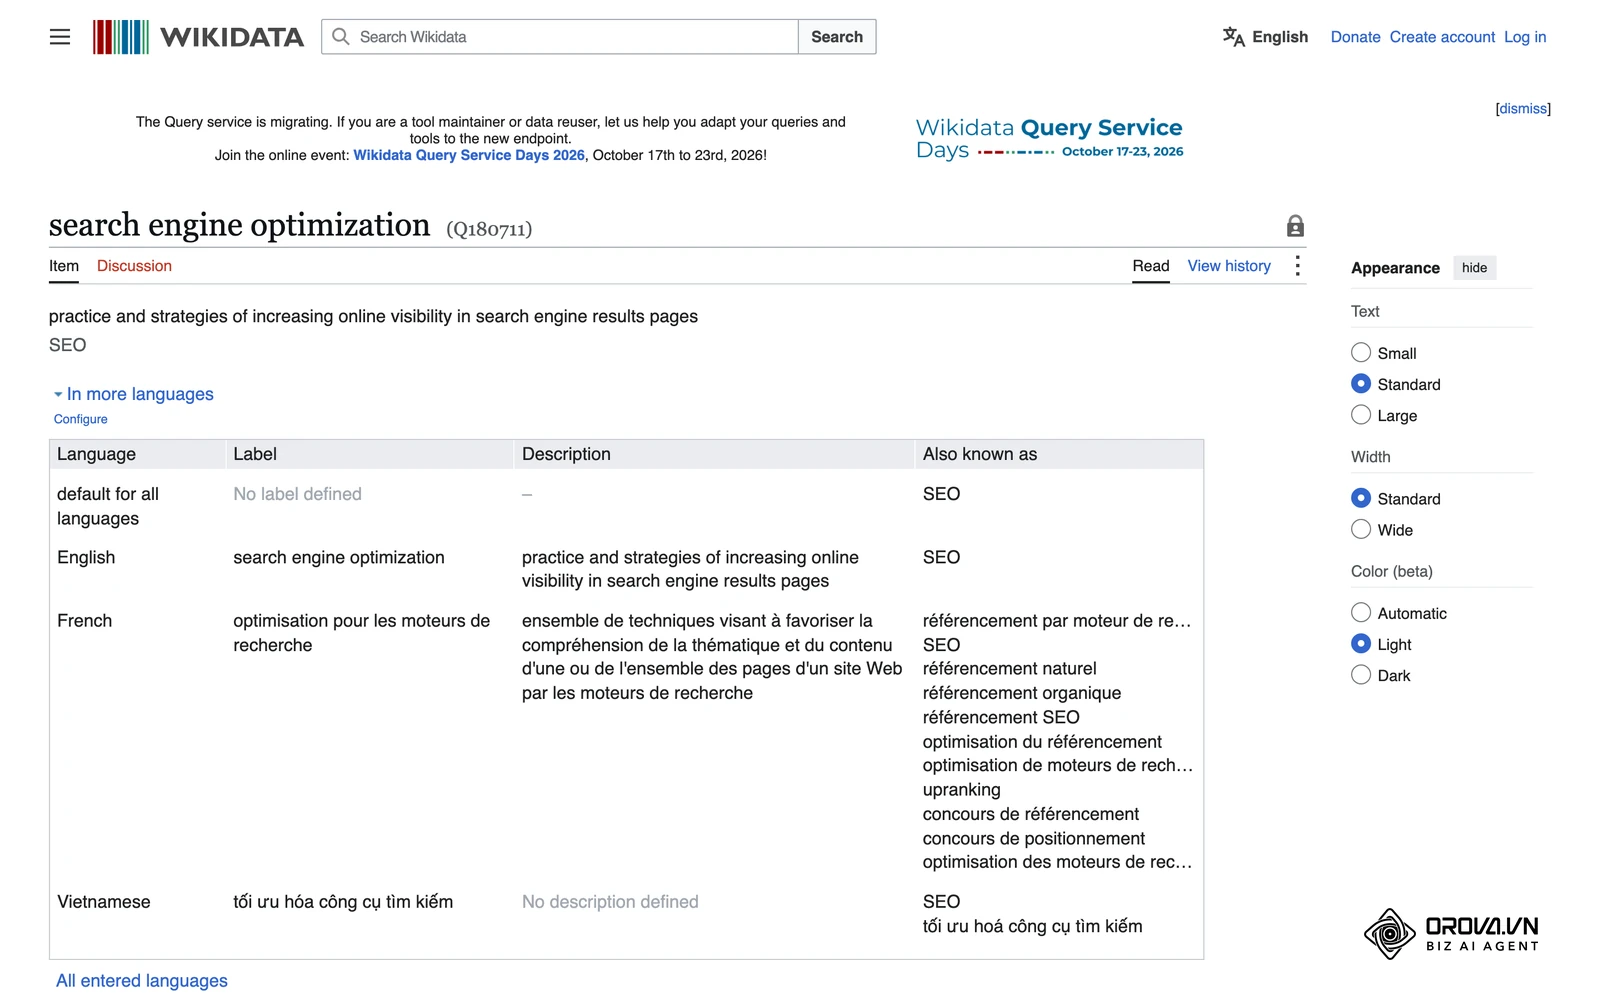
Task: Click the Search button
Action: click(837, 37)
